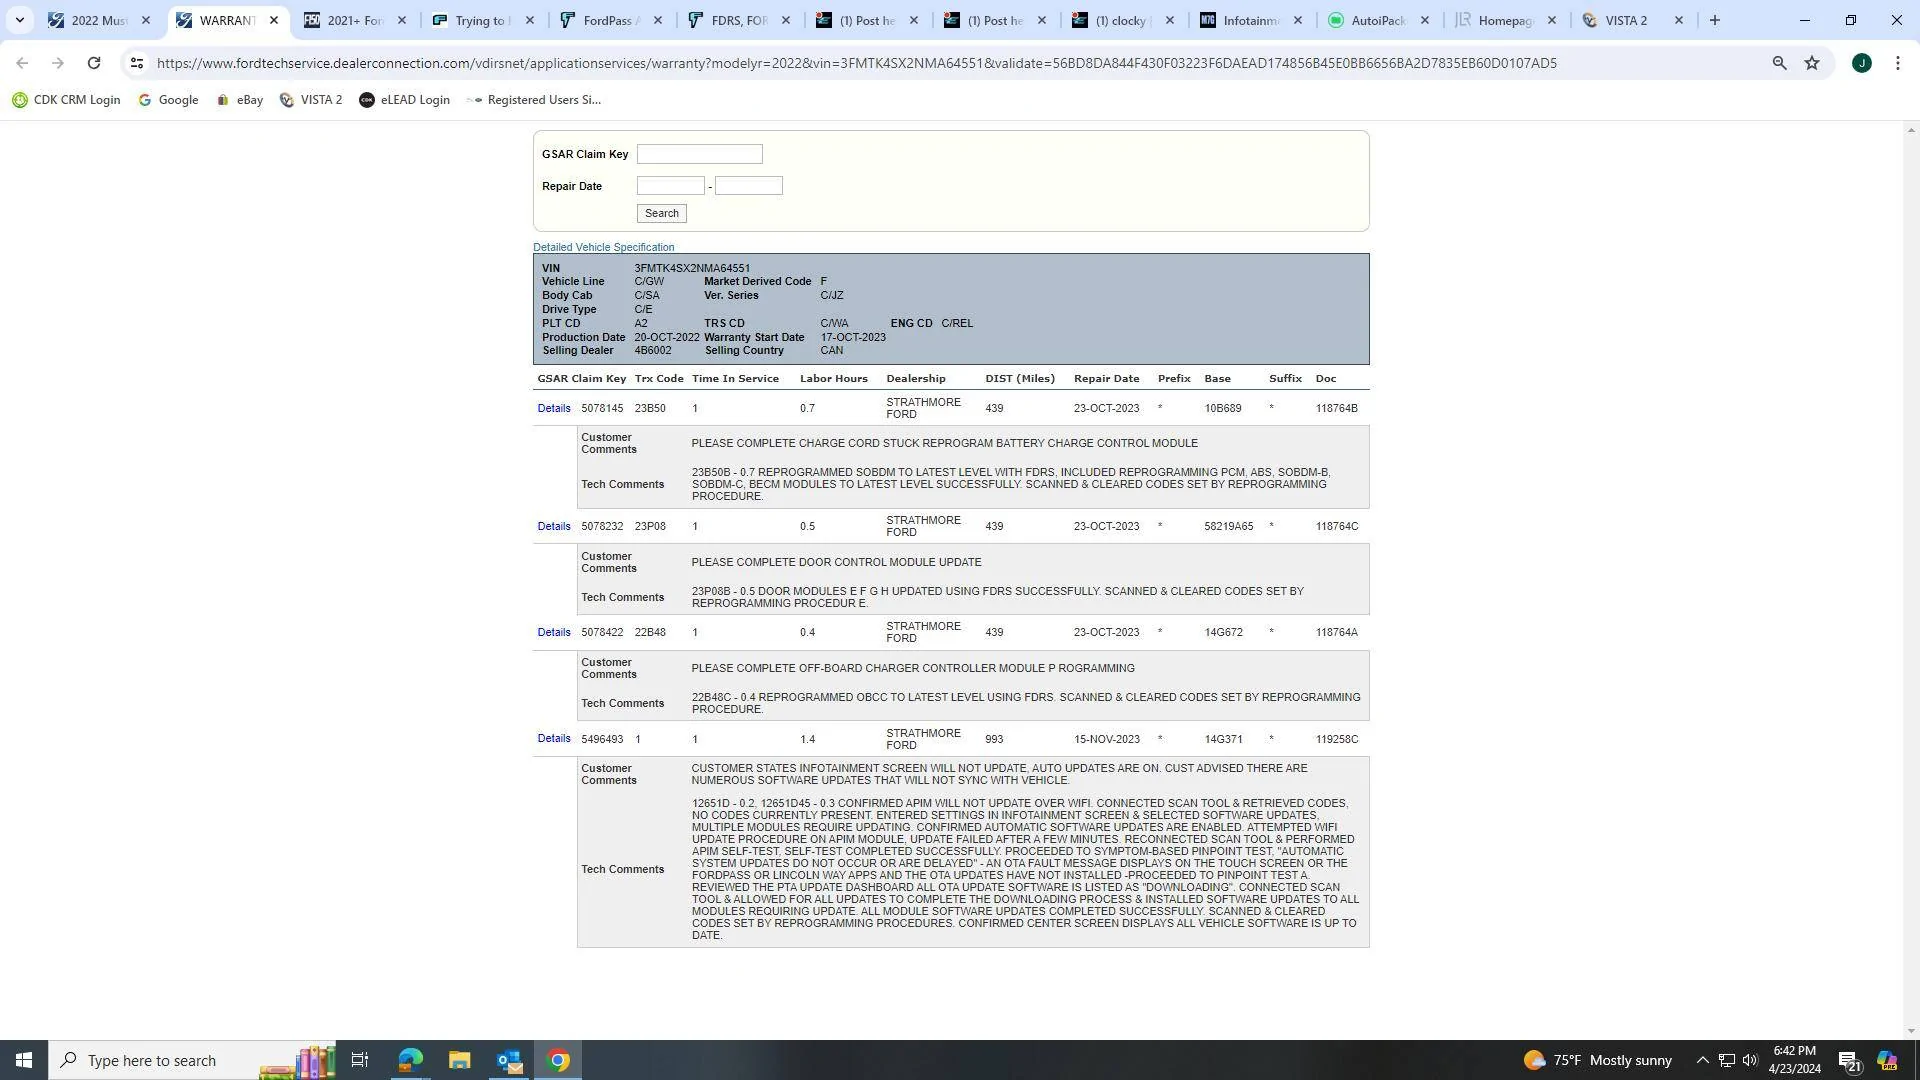
Task: Switch to the 2021+ Ford tab
Action: [x=355, y=20]
